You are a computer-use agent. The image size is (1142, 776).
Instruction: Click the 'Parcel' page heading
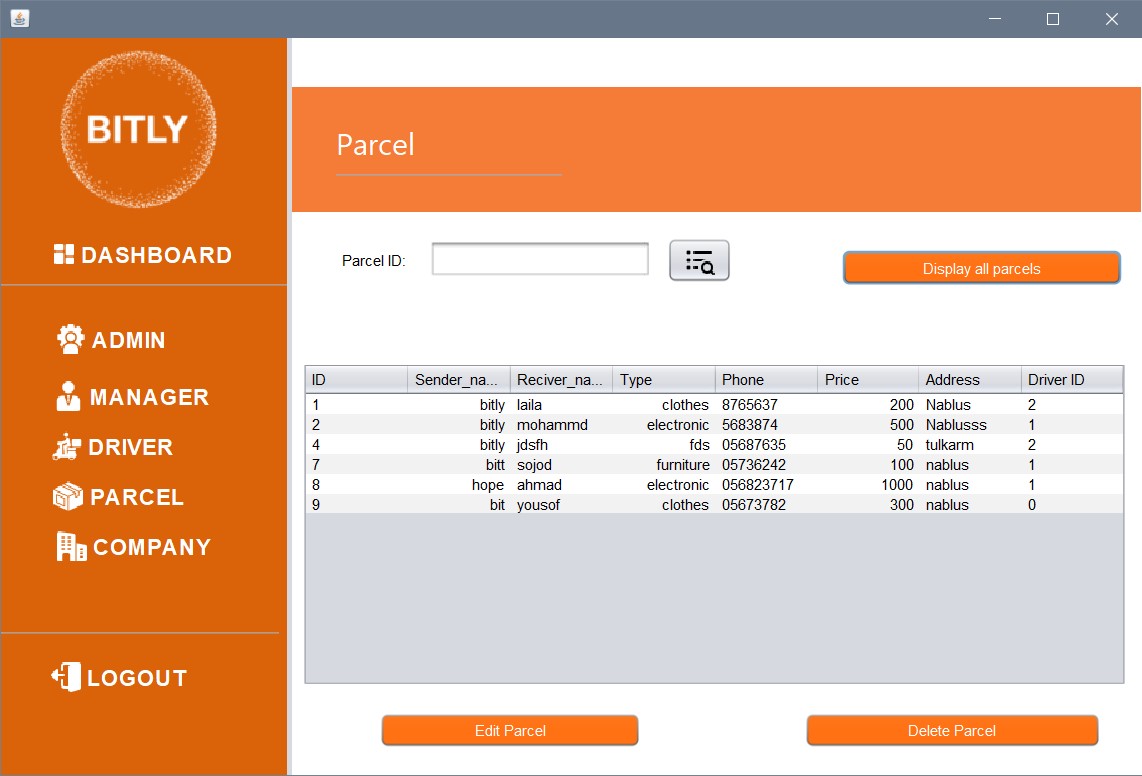pos(375,145)
